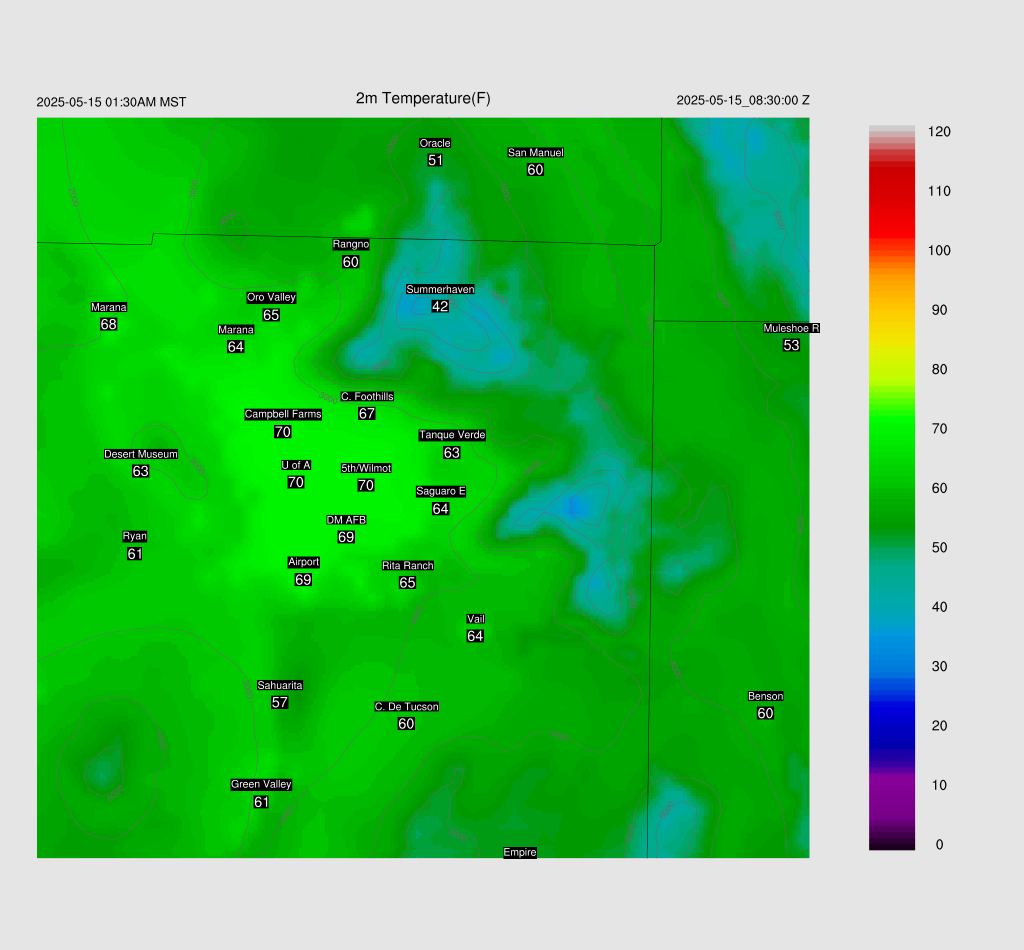Click the 65 reading under Oro Valley
The image size is (1024, 950).
point(271,315)
